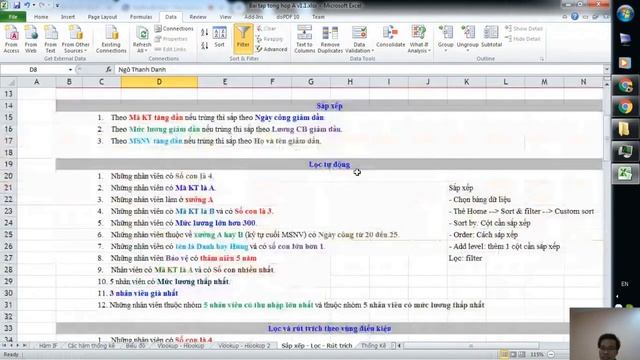
Task: Click the Windows Start orb
Action: (625, 13)
